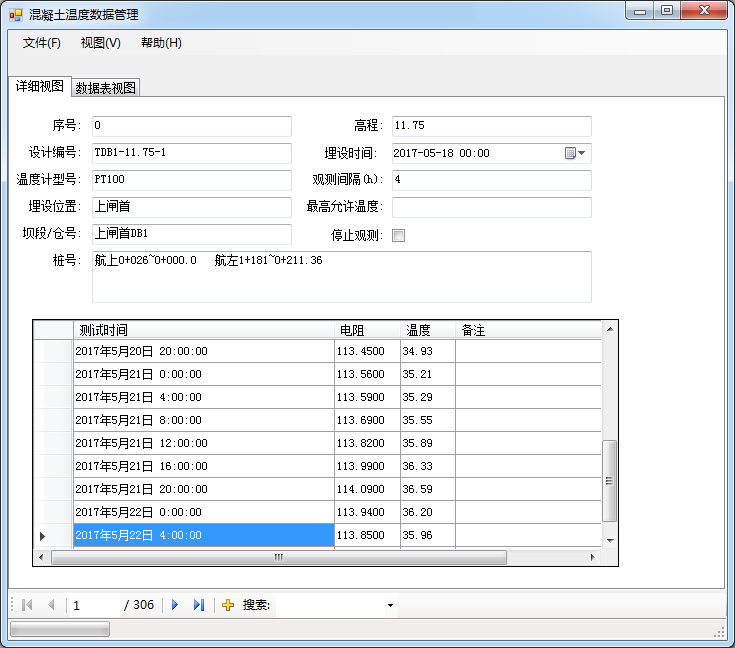The width and height of the screenshot is (735, 648).
Task: Click the 温度 column header
Action: (428, 330)
